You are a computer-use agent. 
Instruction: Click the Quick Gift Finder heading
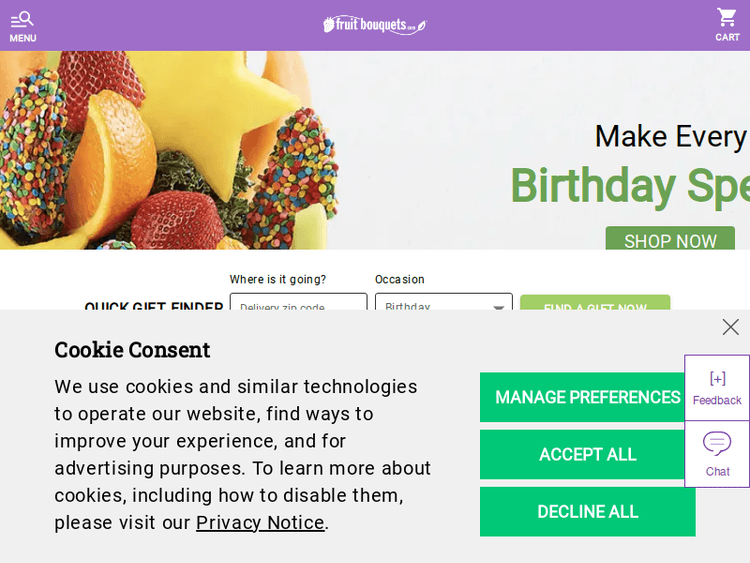[153, 305]
